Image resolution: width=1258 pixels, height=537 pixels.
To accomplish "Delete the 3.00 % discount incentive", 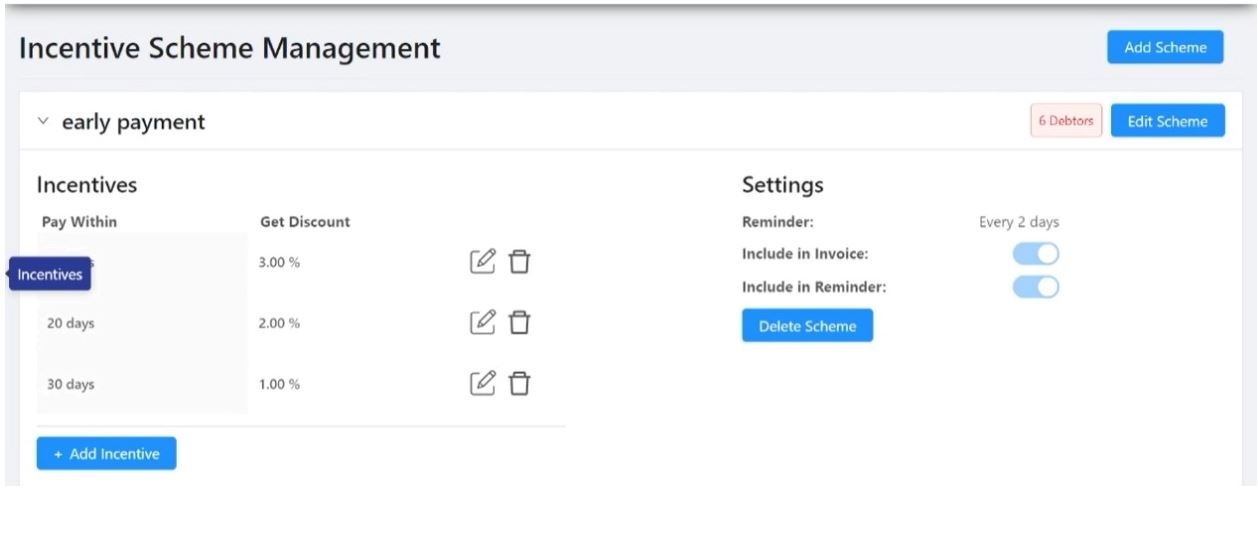I will pyautogui.click(x=519, y=262).
